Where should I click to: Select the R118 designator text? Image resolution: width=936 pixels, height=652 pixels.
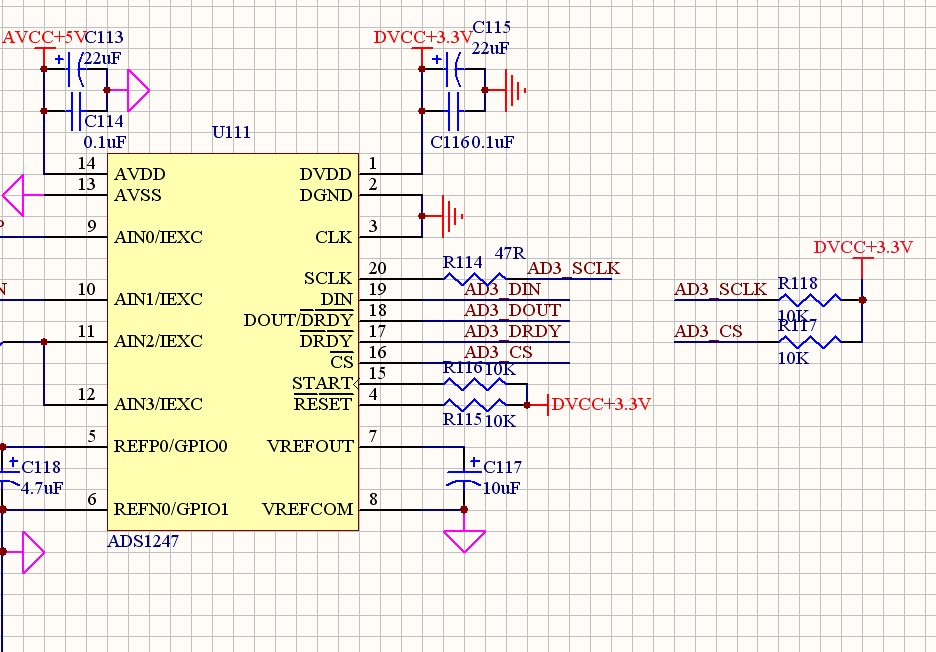click(x=798, y=283)
